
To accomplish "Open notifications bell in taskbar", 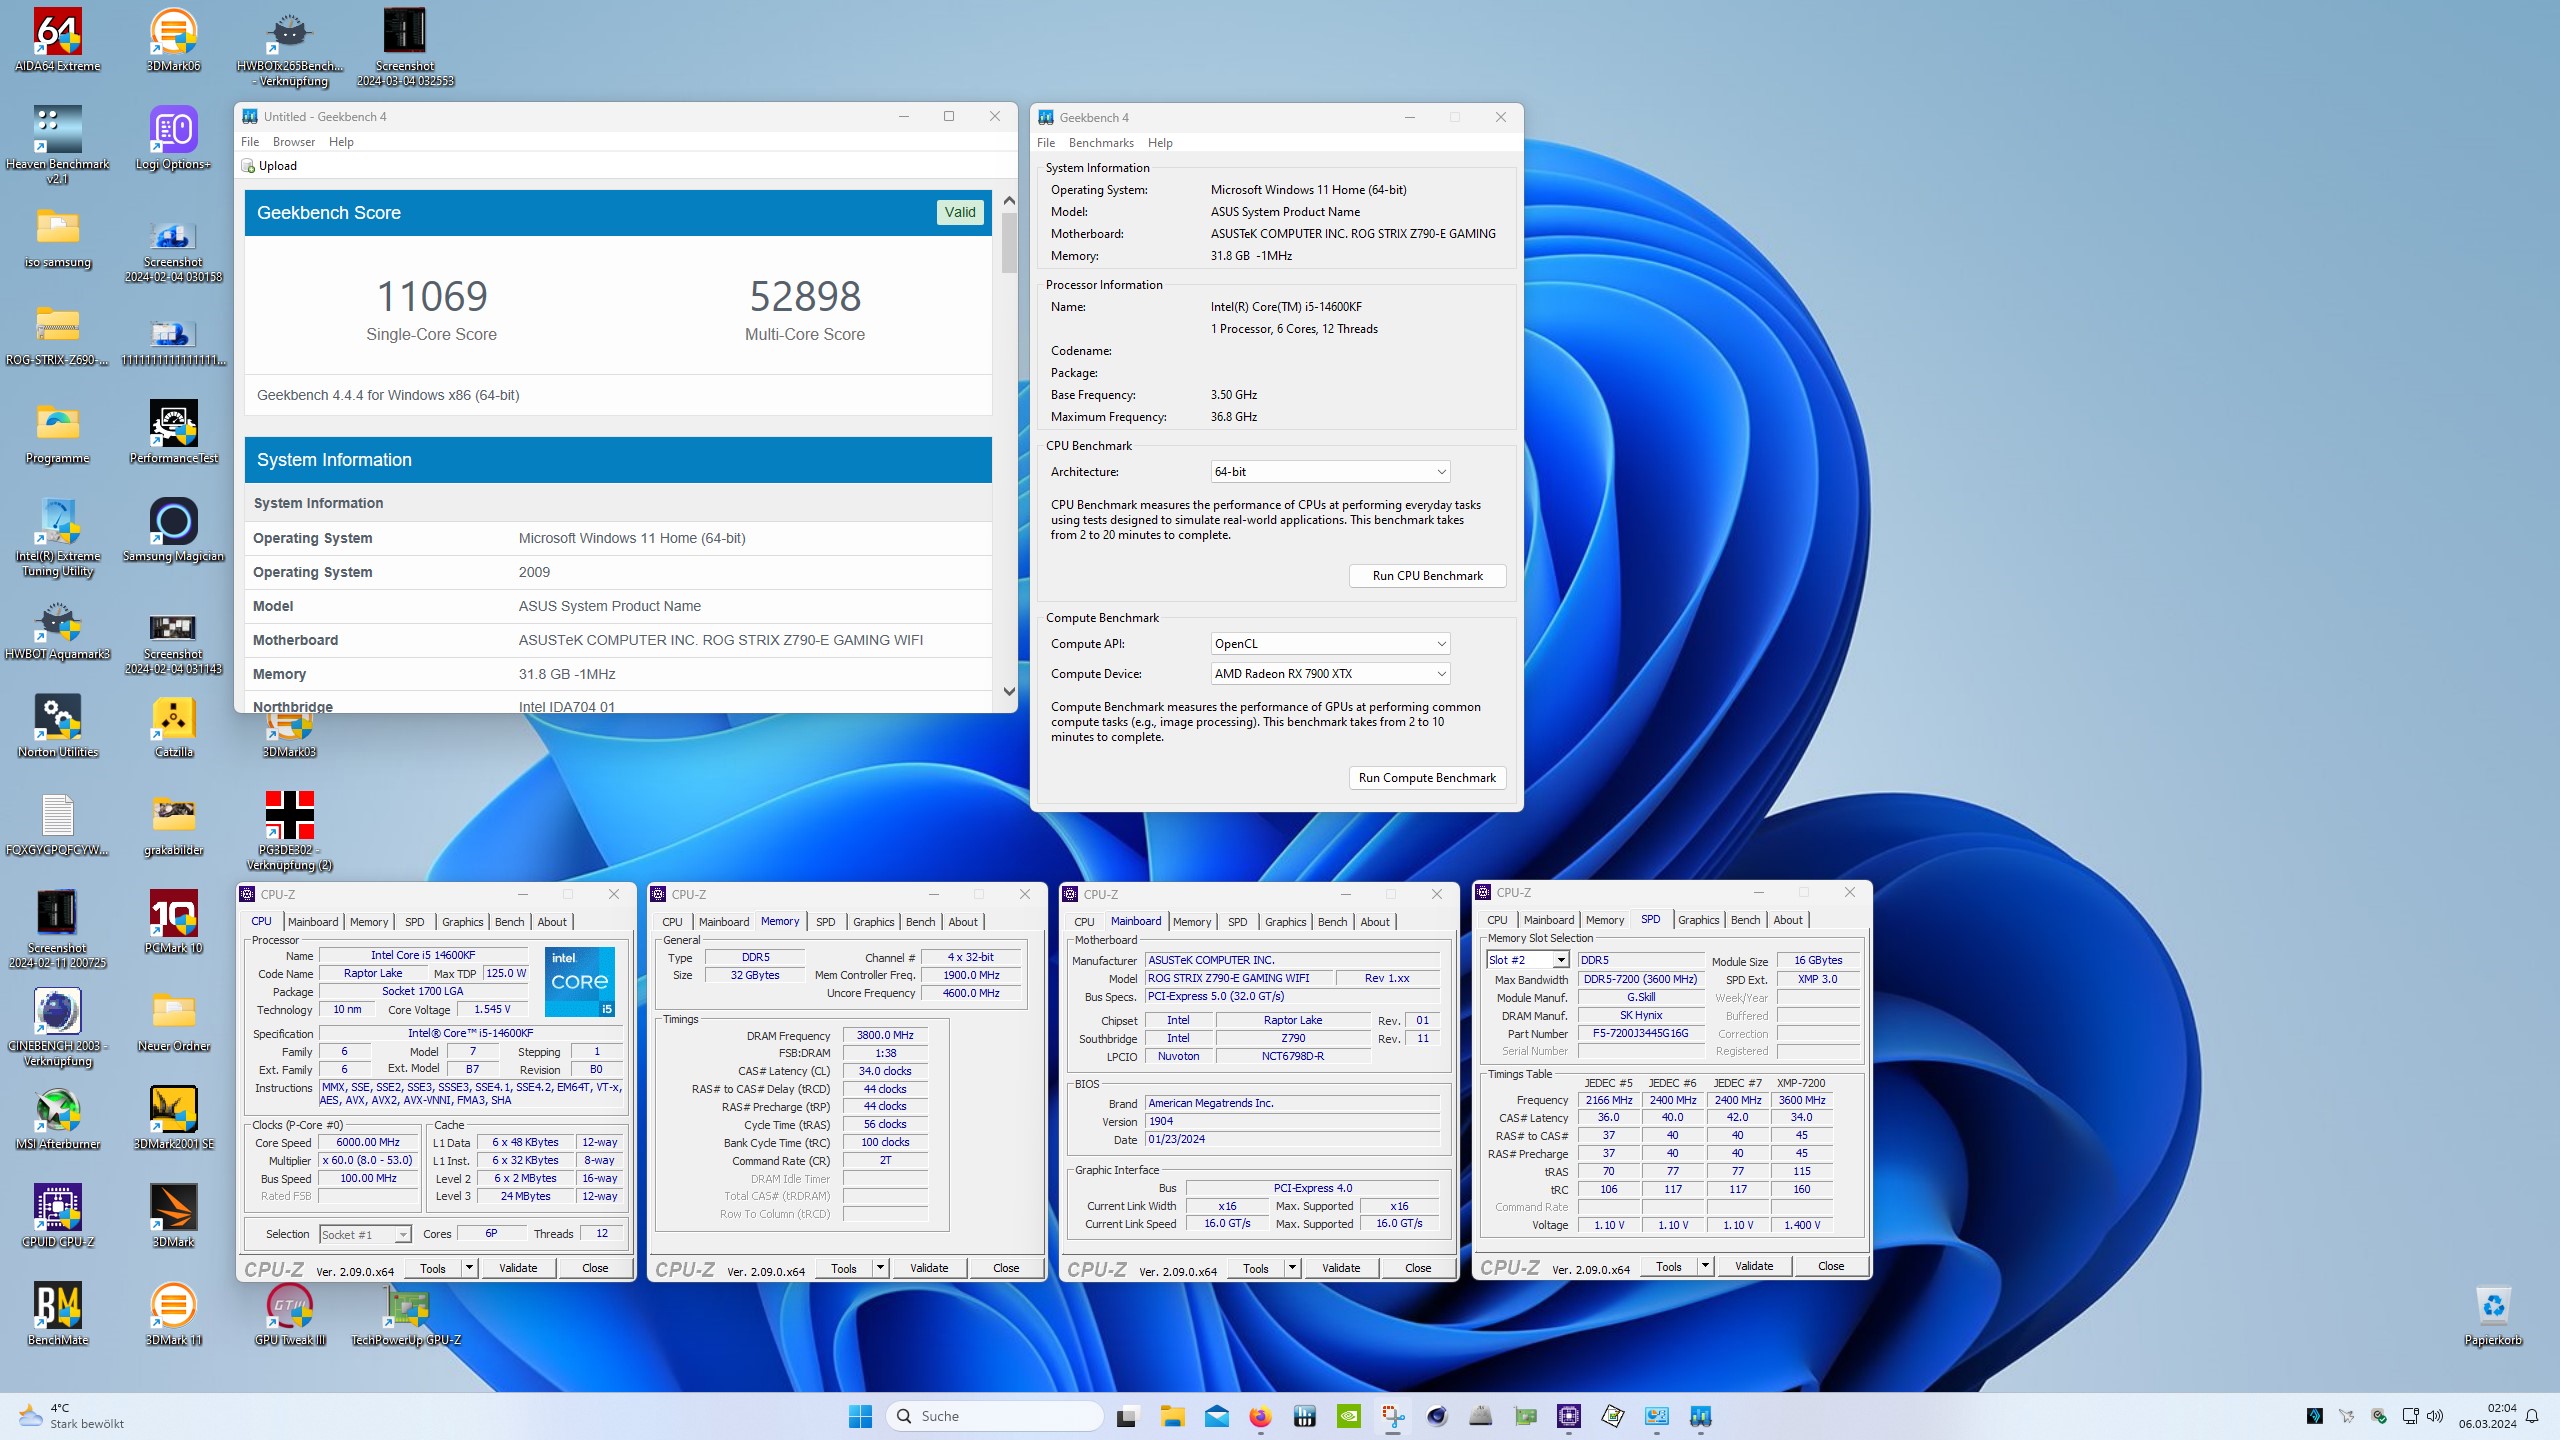I will (2532, 1416).
